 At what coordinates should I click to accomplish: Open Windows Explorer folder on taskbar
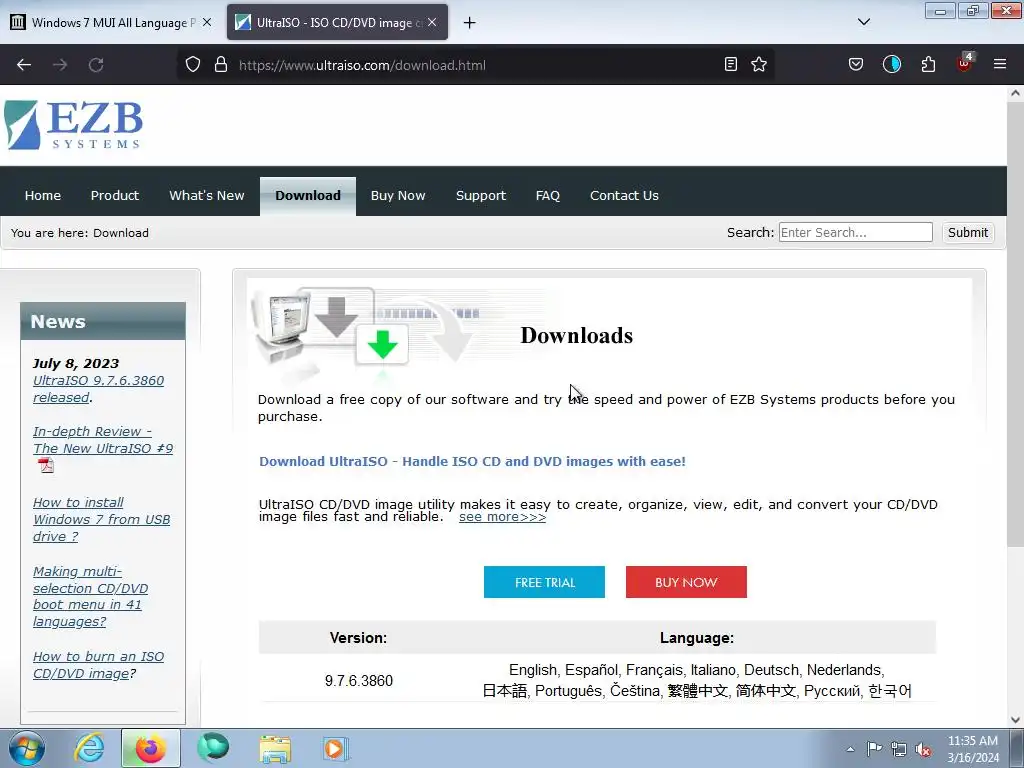click(276, 750)
